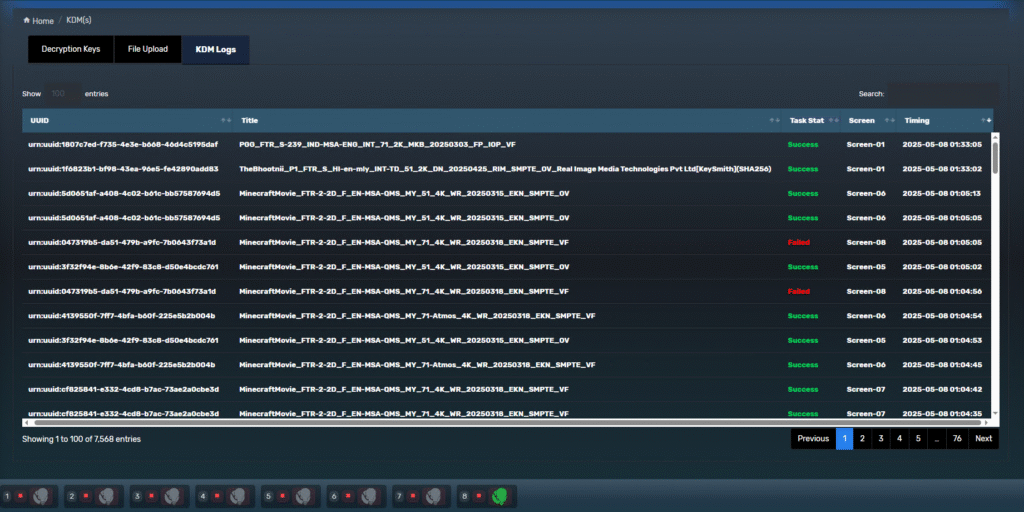Switch to the Decryption Keys tab

(70, 49)
